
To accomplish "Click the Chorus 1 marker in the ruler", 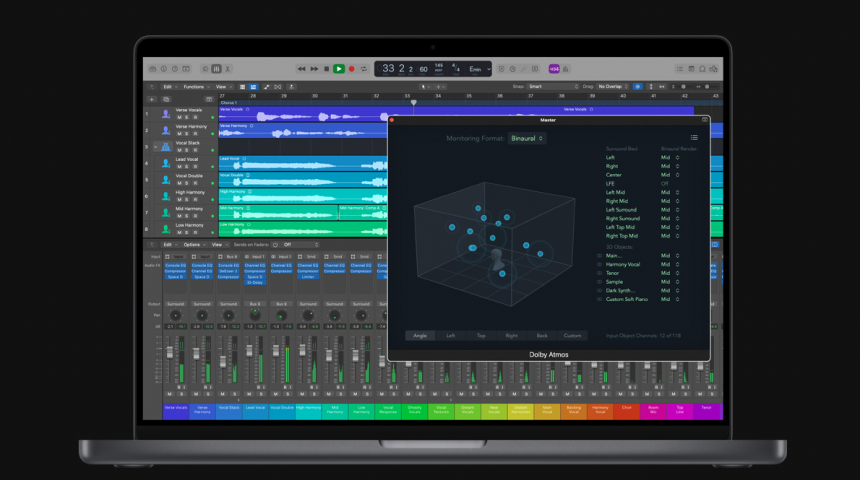I will click(x=229, y=103).
